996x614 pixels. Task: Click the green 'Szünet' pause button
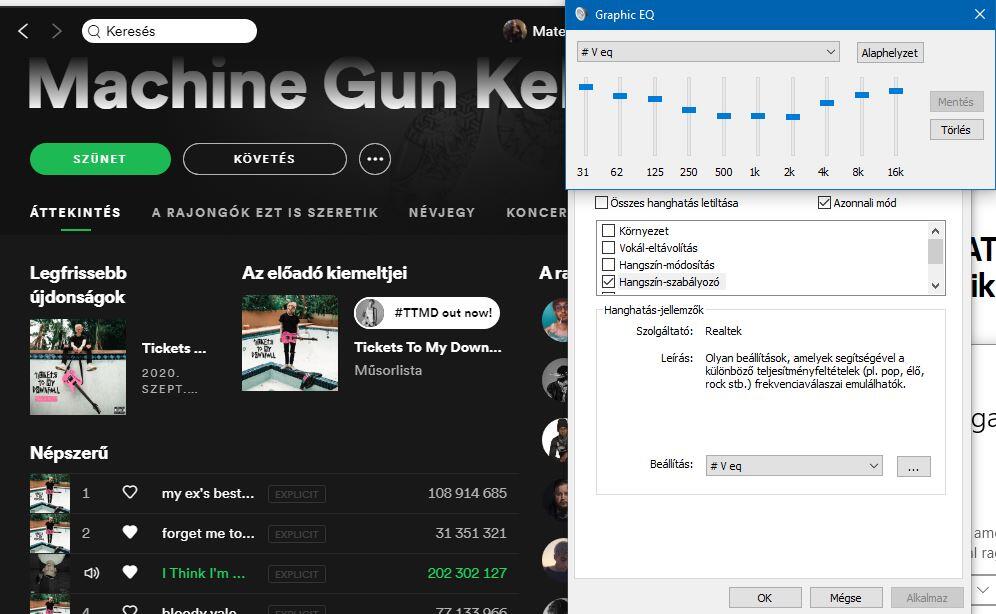[98, 158]
